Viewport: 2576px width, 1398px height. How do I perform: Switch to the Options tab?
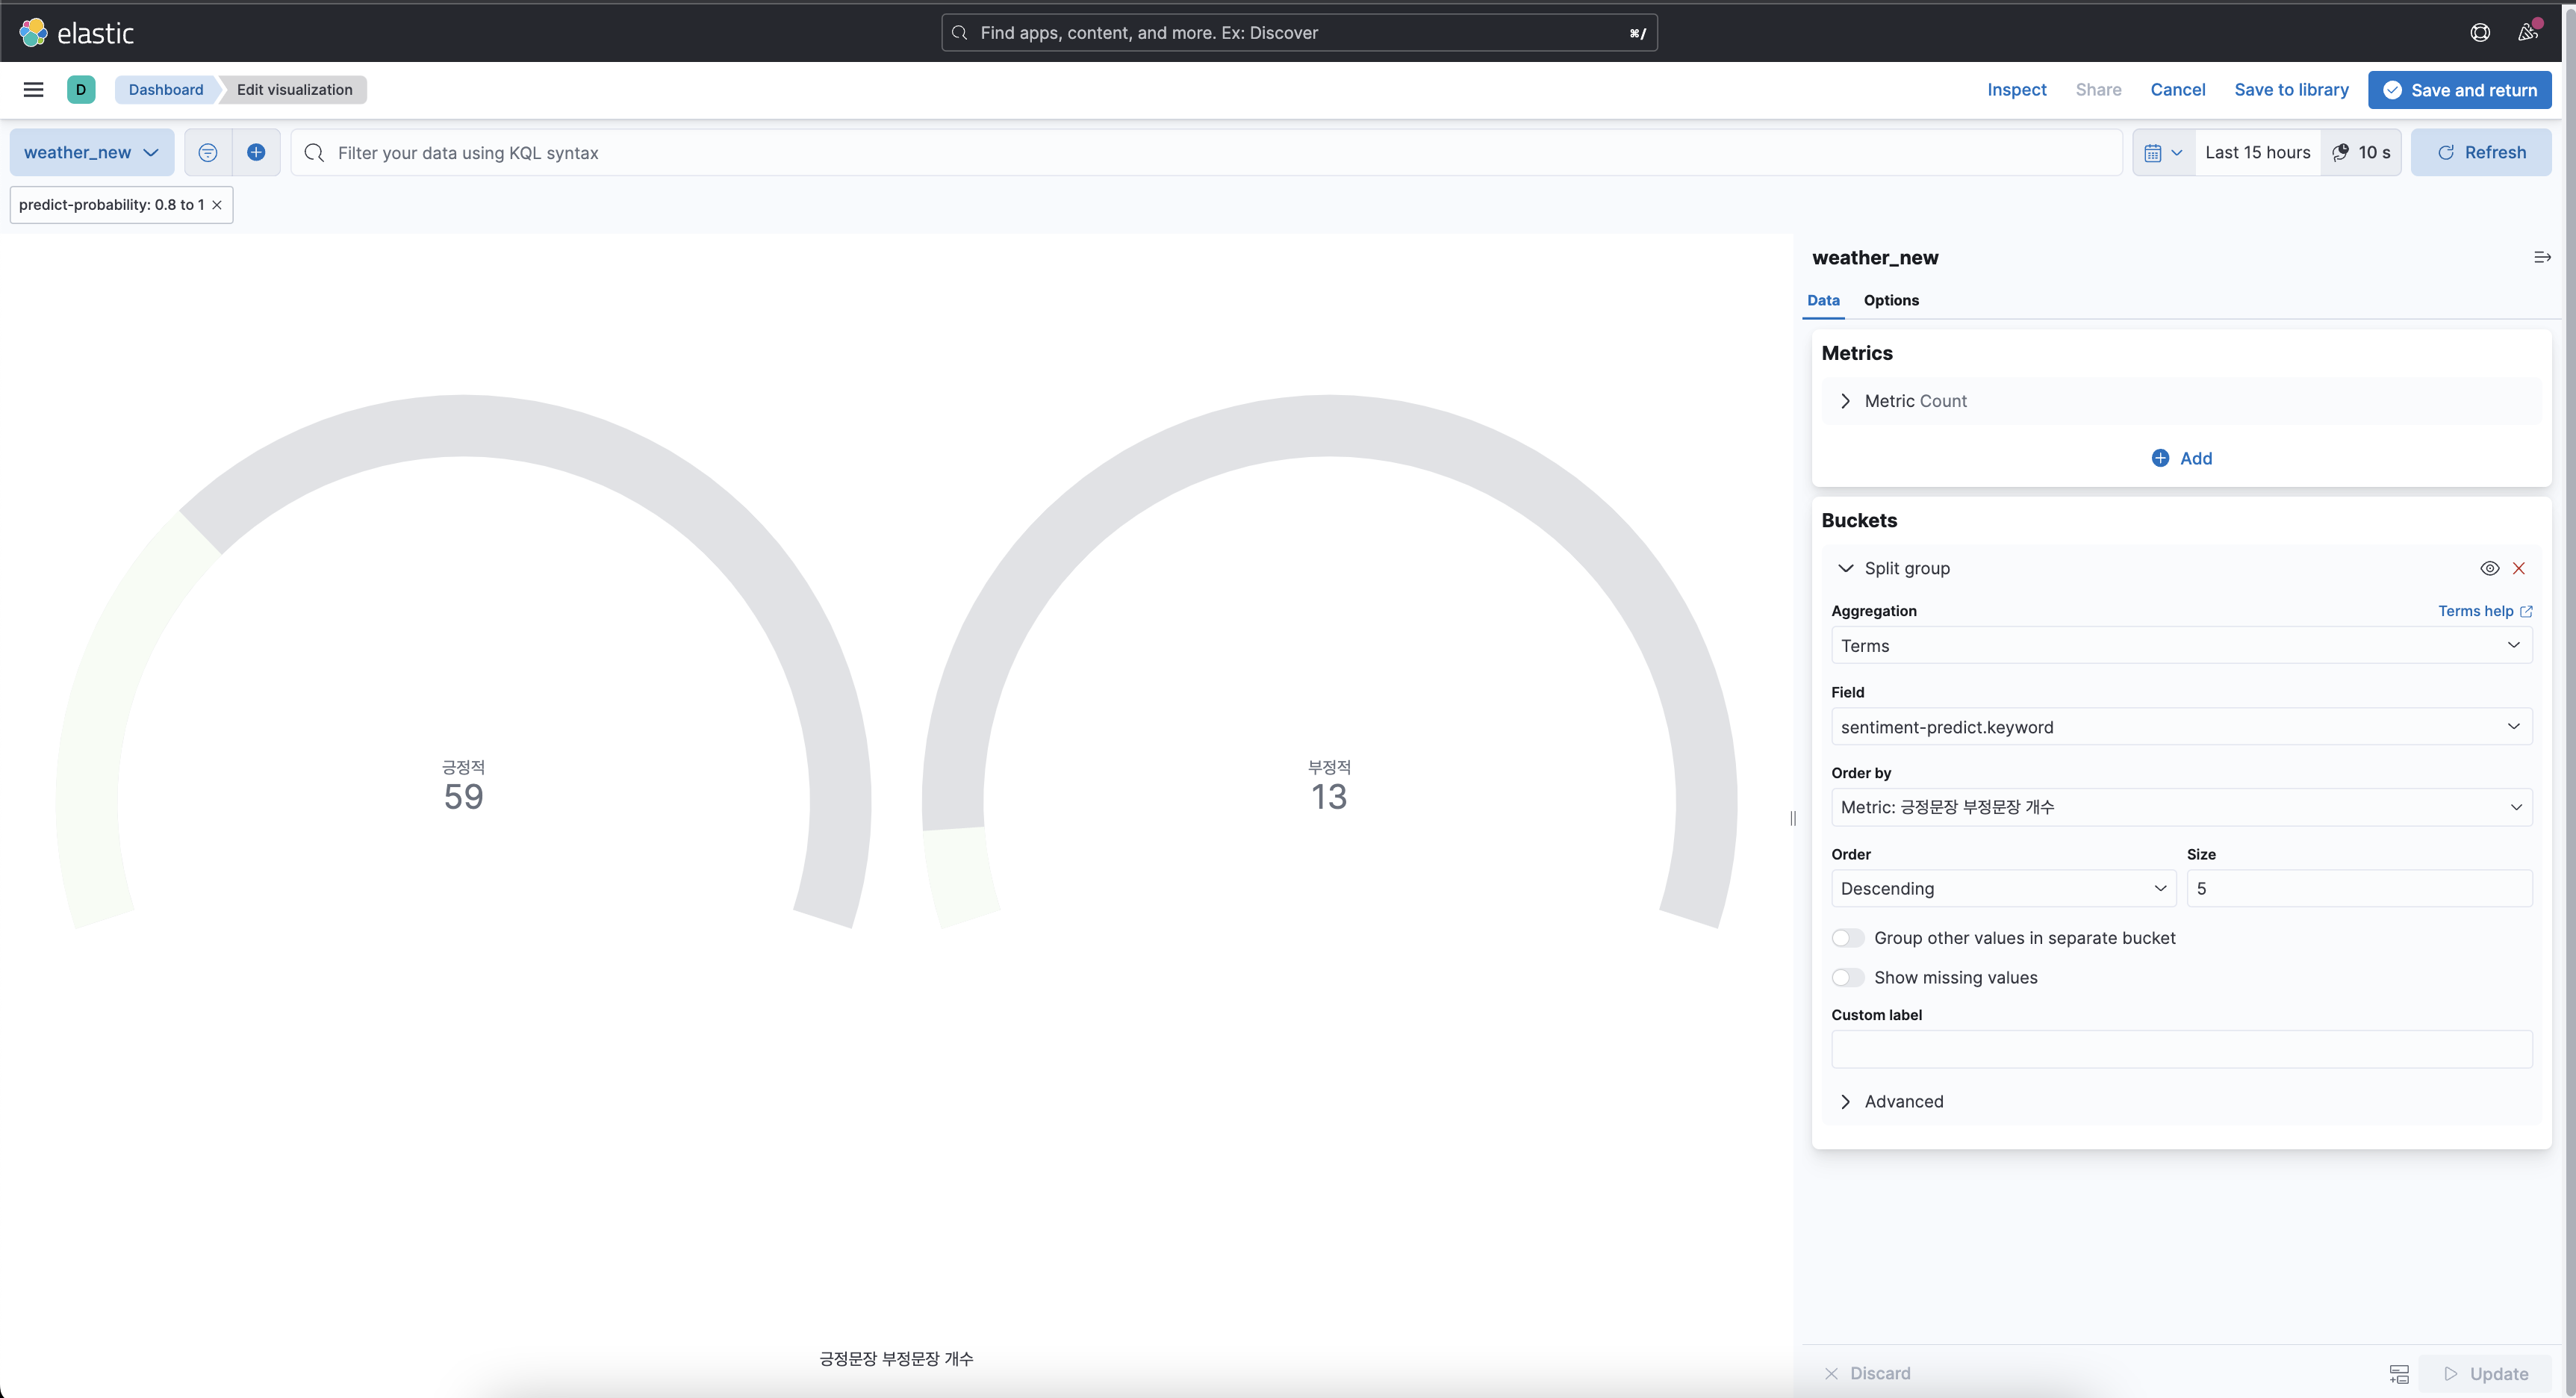click(1890, 301)
